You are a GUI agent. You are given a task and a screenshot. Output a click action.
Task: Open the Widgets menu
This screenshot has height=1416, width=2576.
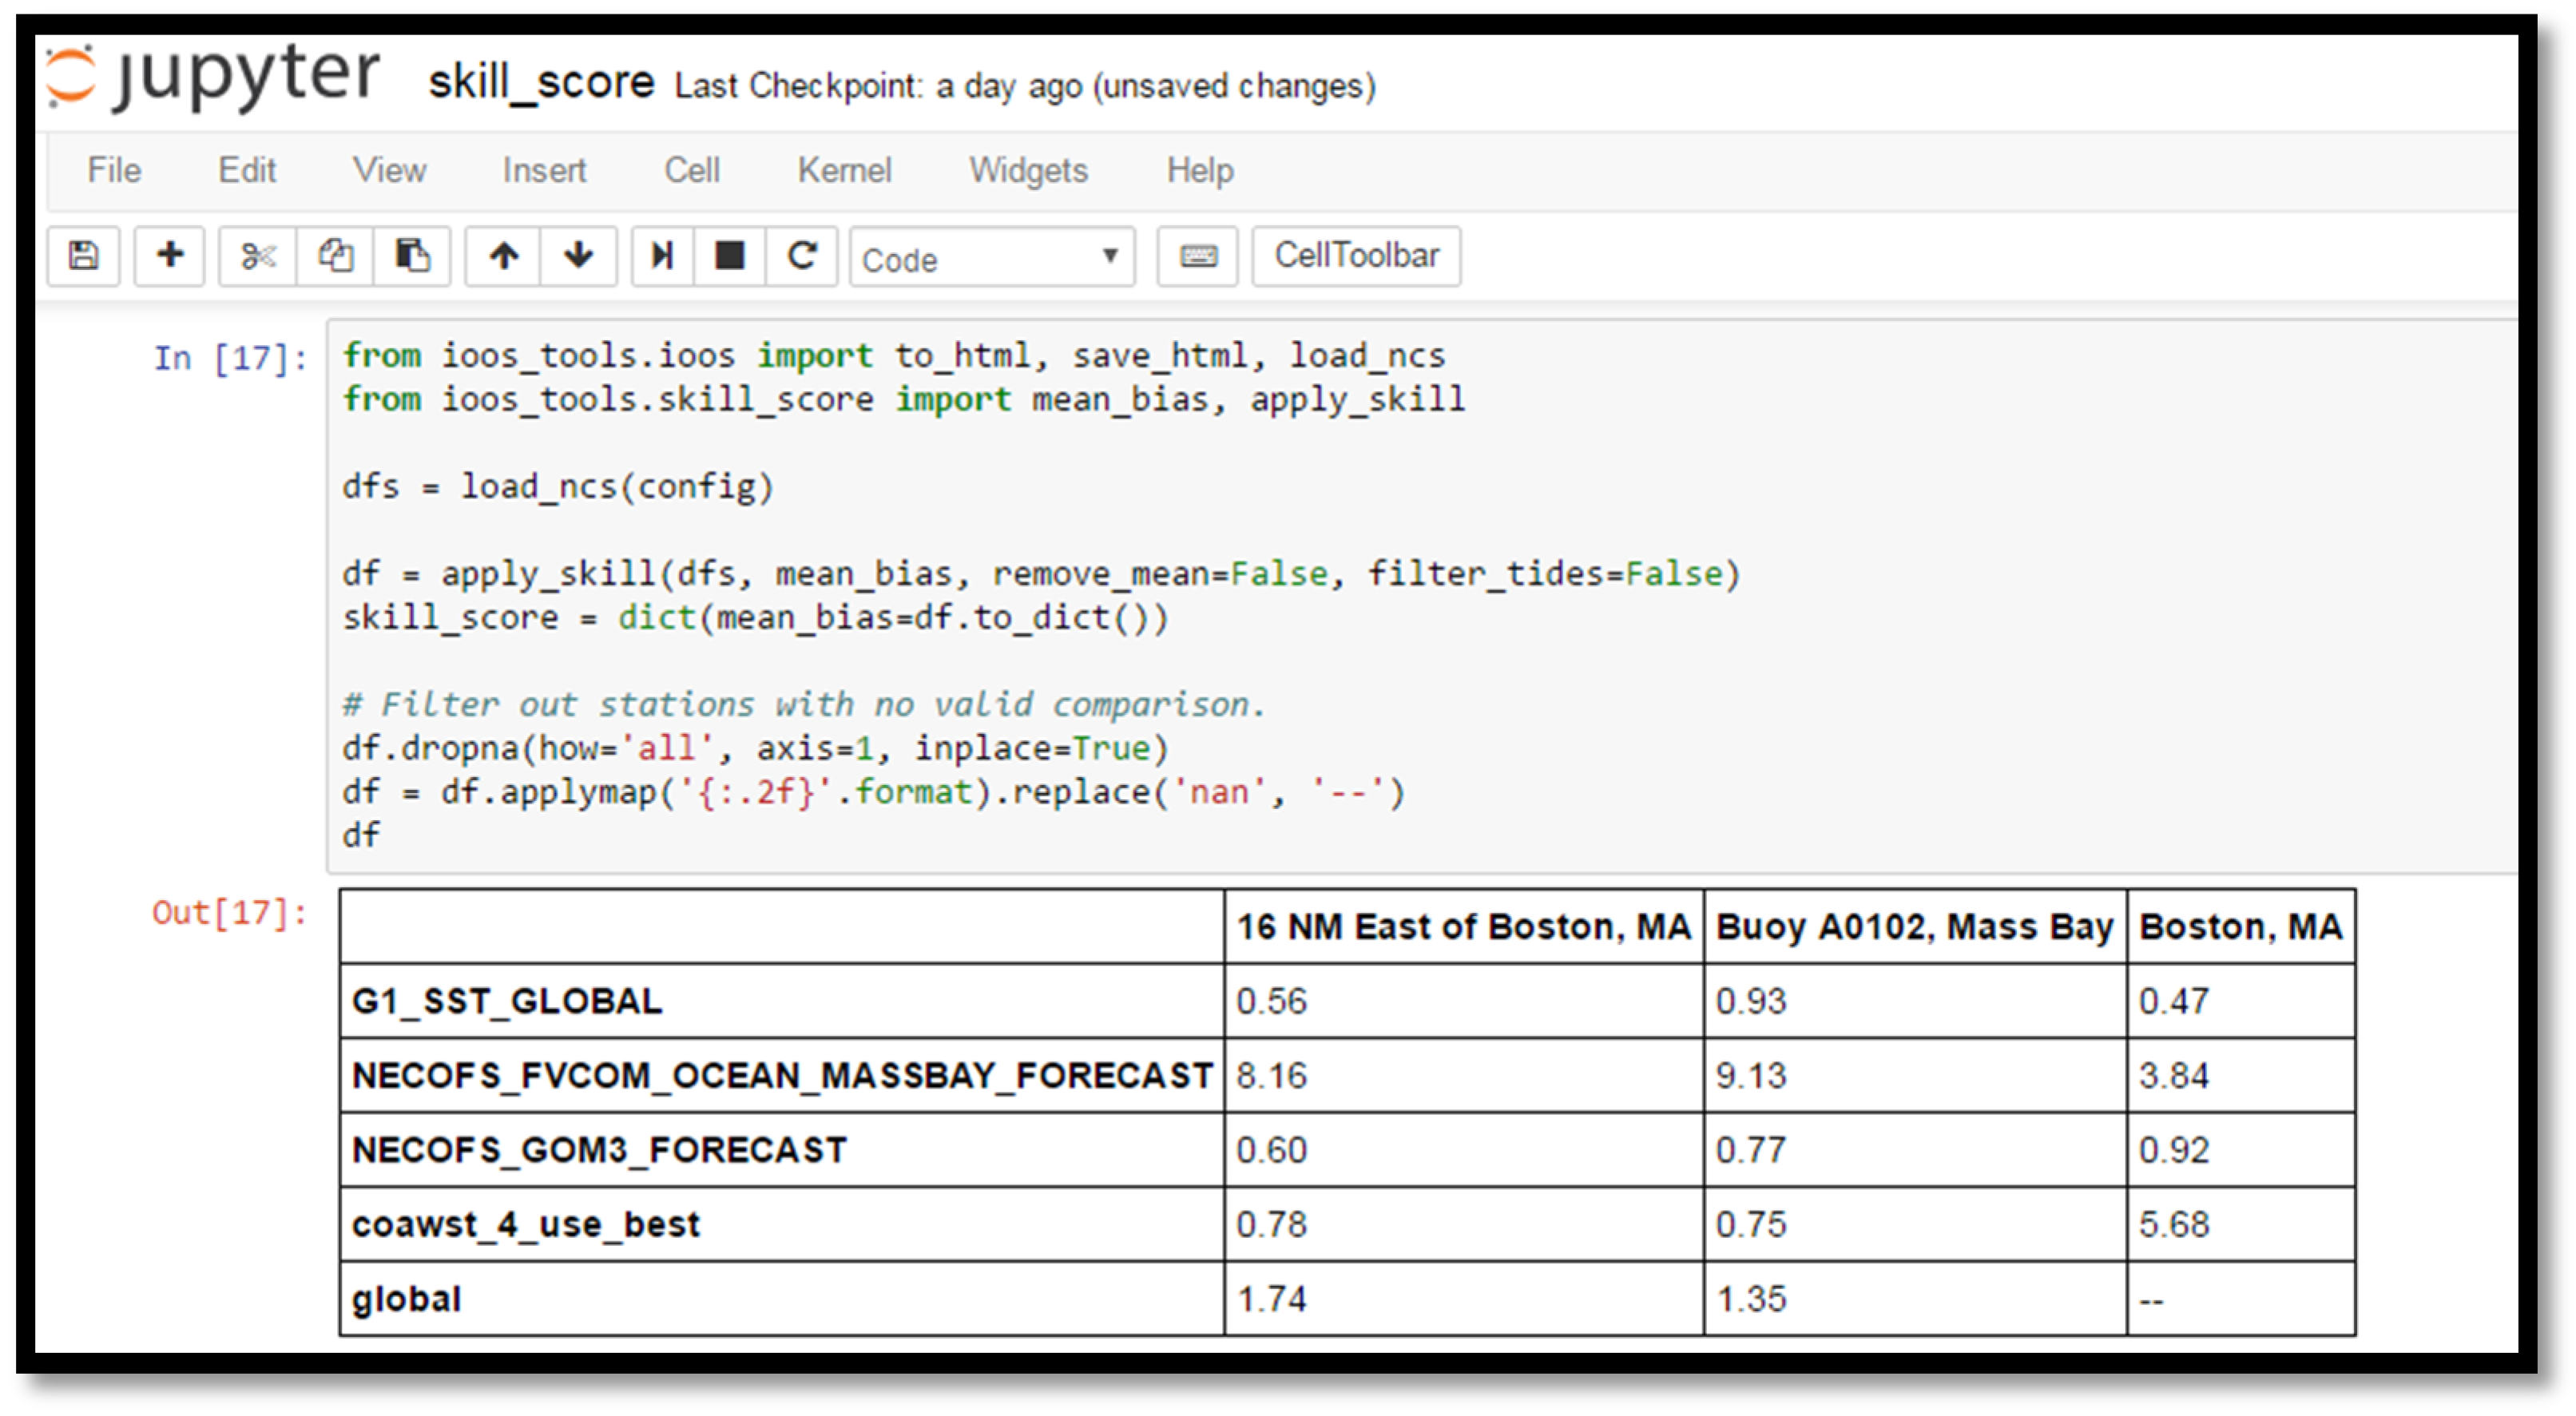pyautogui.click(x=1028, y=170)
